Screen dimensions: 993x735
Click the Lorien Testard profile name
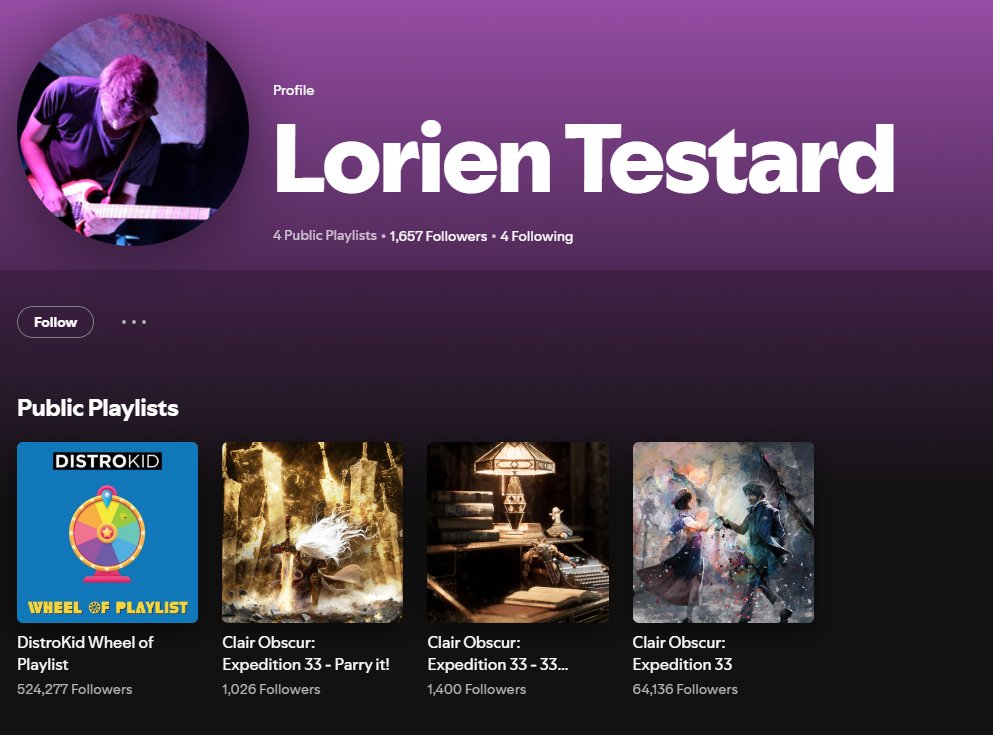point(584,158)
